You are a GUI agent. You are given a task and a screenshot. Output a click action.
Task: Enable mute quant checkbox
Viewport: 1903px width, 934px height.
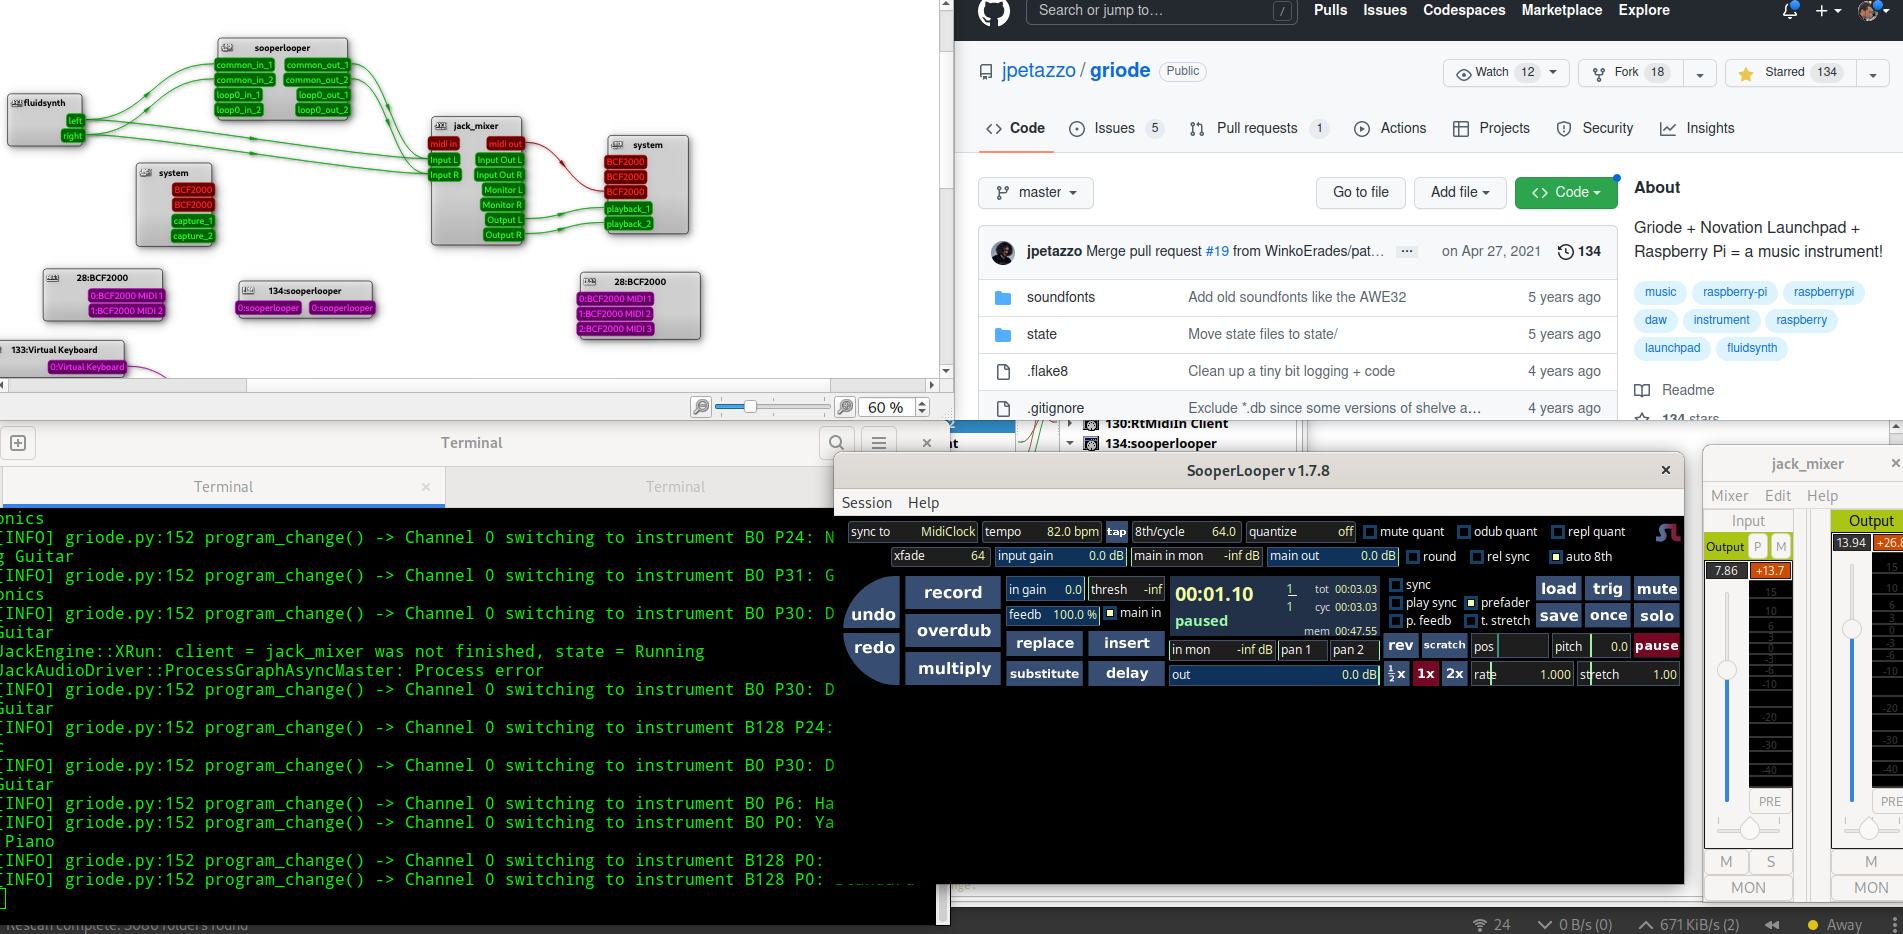1370,532
